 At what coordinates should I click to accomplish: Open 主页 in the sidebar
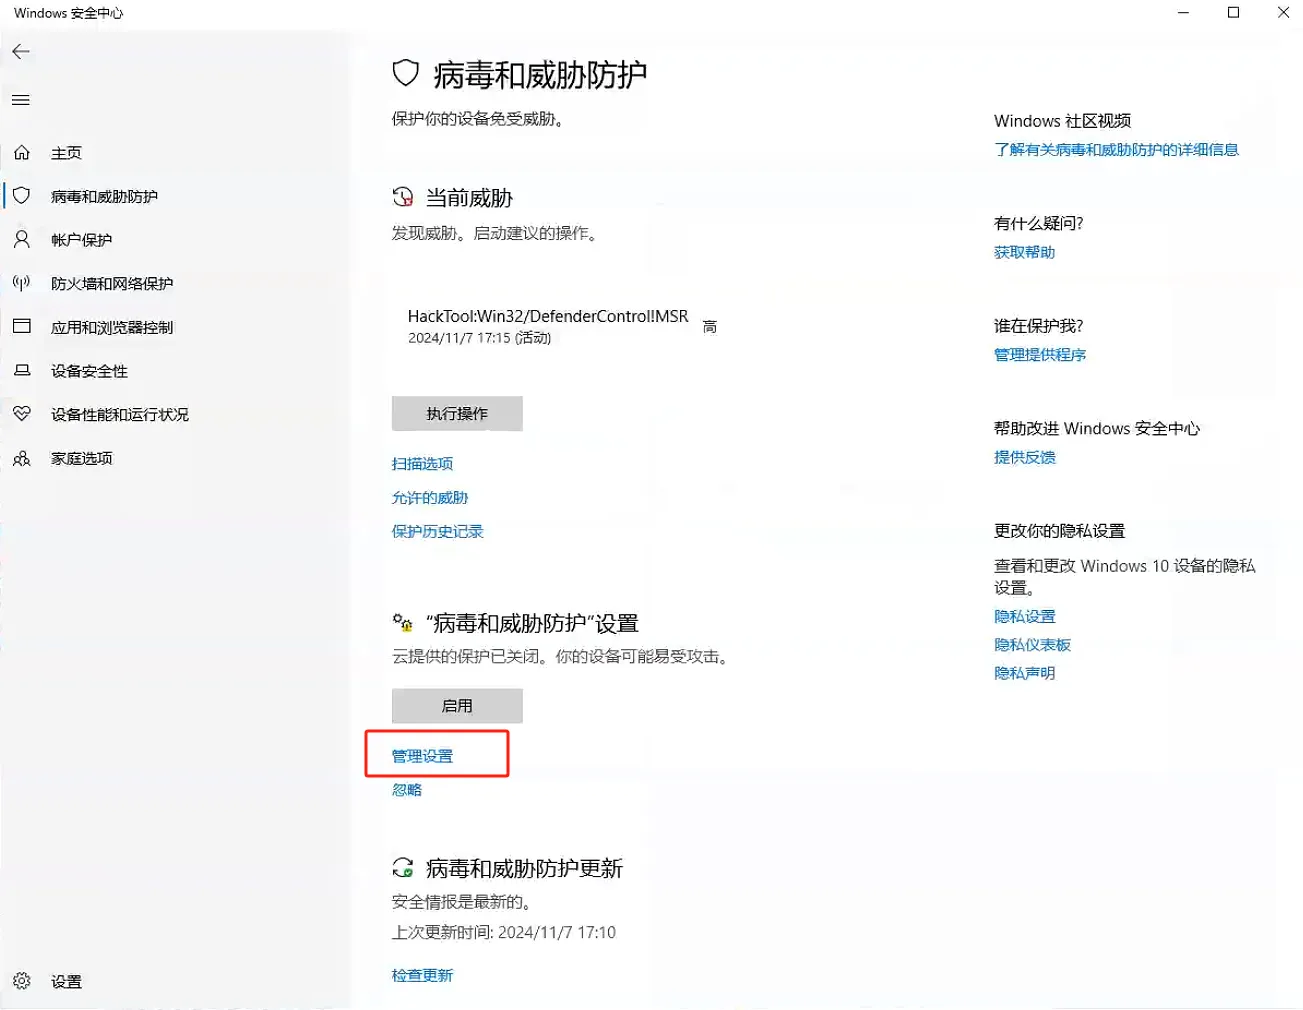coord(67,153)
